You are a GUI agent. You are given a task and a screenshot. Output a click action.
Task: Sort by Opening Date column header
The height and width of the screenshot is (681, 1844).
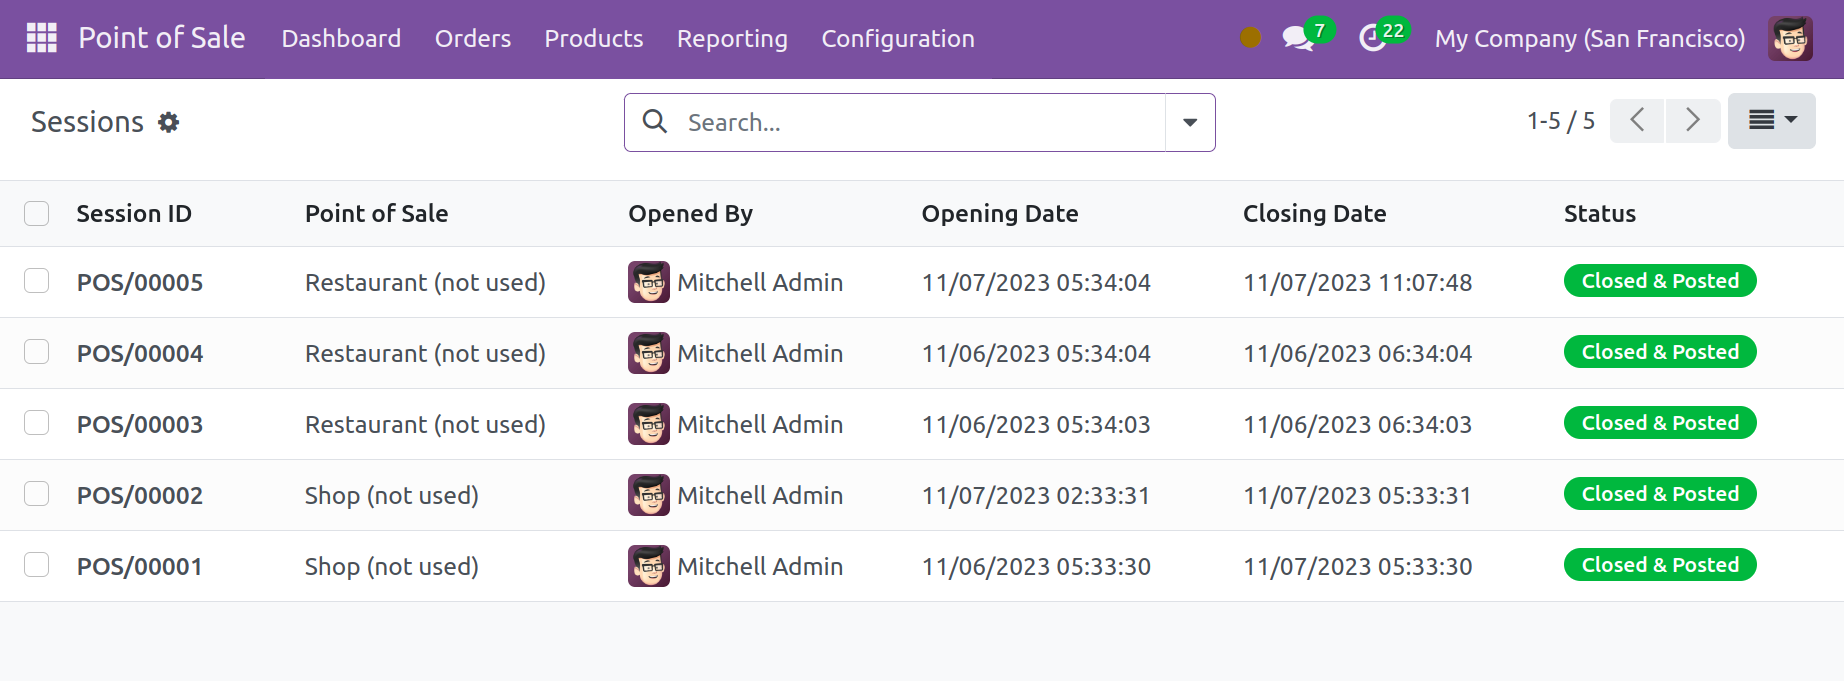click(999, 214)
